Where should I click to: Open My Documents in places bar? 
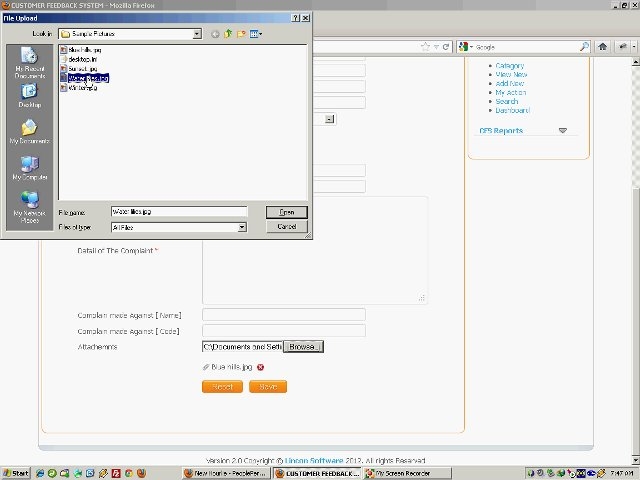point(30,131)
